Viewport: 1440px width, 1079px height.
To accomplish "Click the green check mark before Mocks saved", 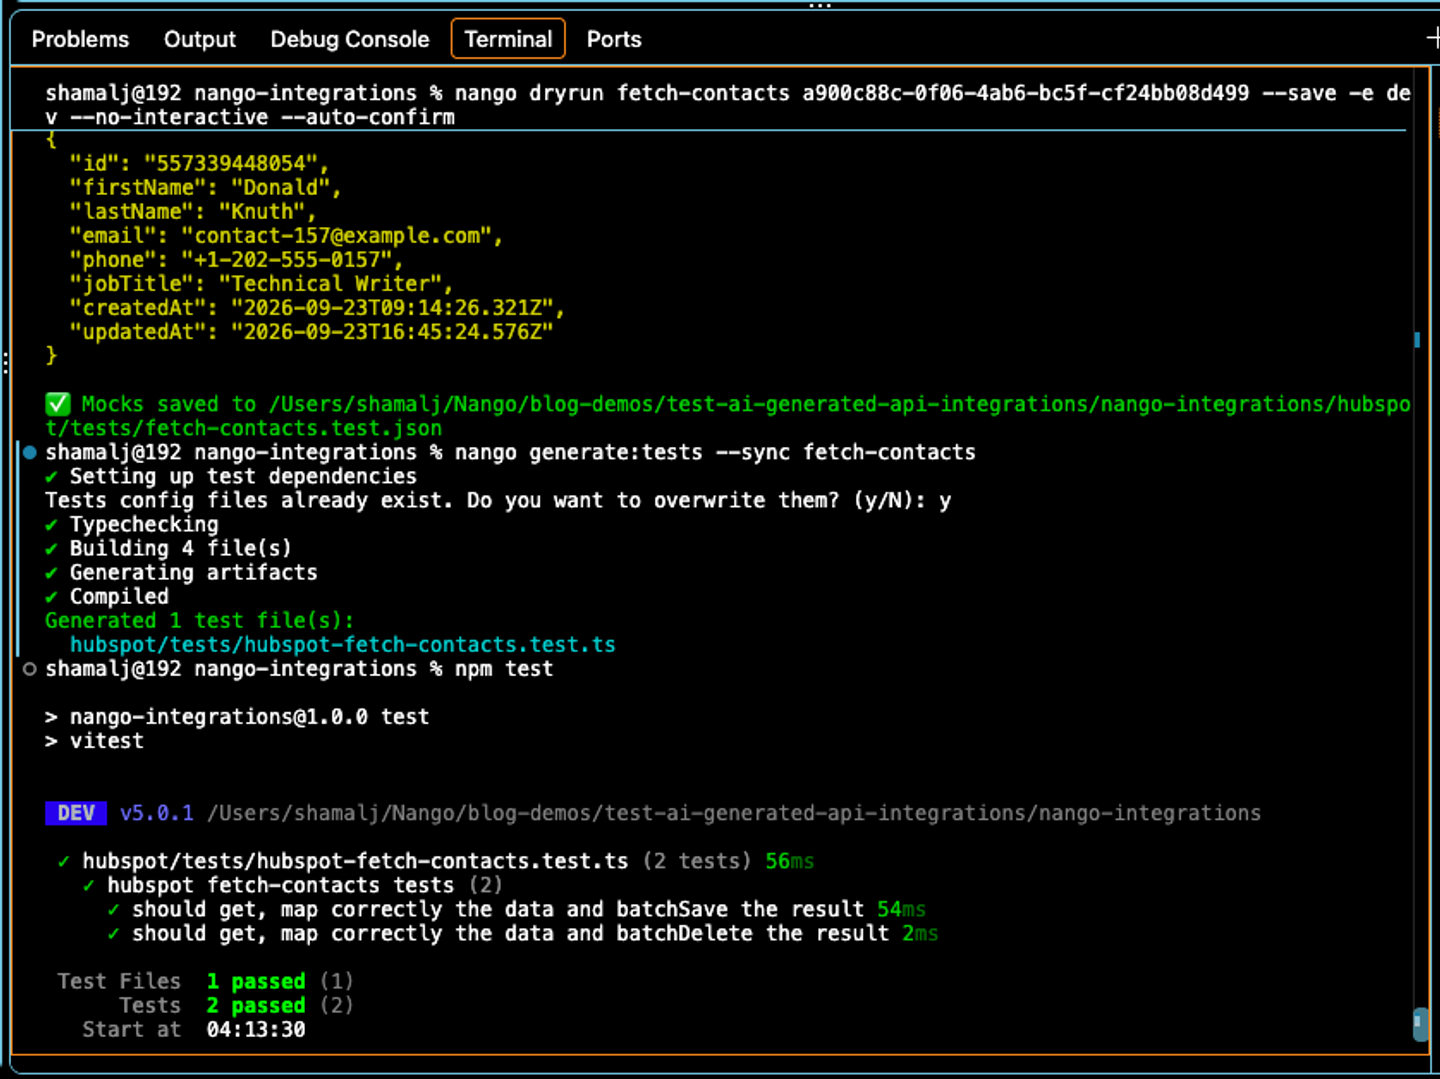I will click(58, 404).
